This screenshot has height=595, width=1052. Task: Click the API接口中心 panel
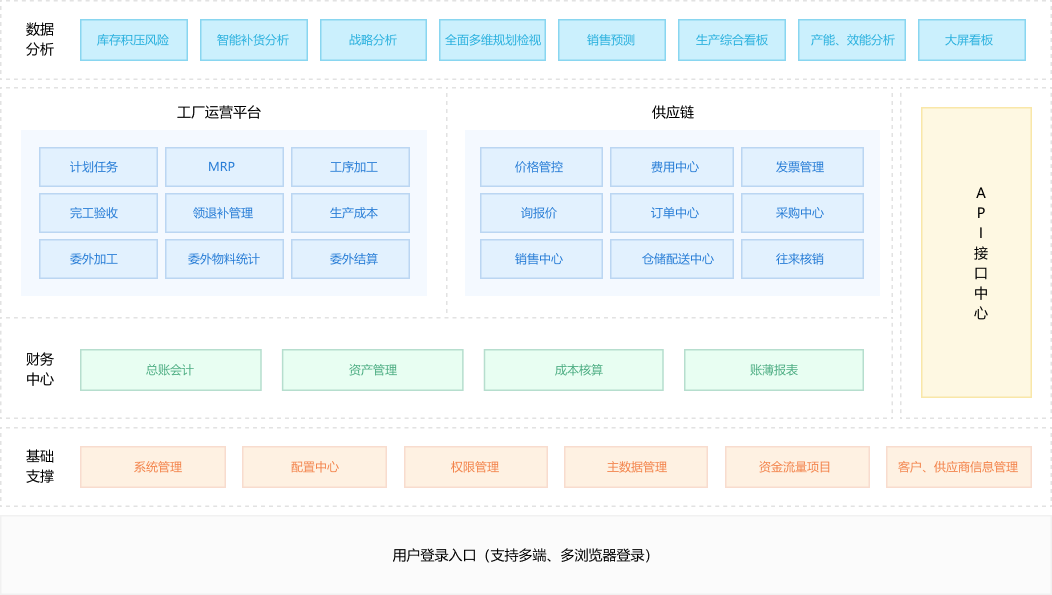coord(976,253)
